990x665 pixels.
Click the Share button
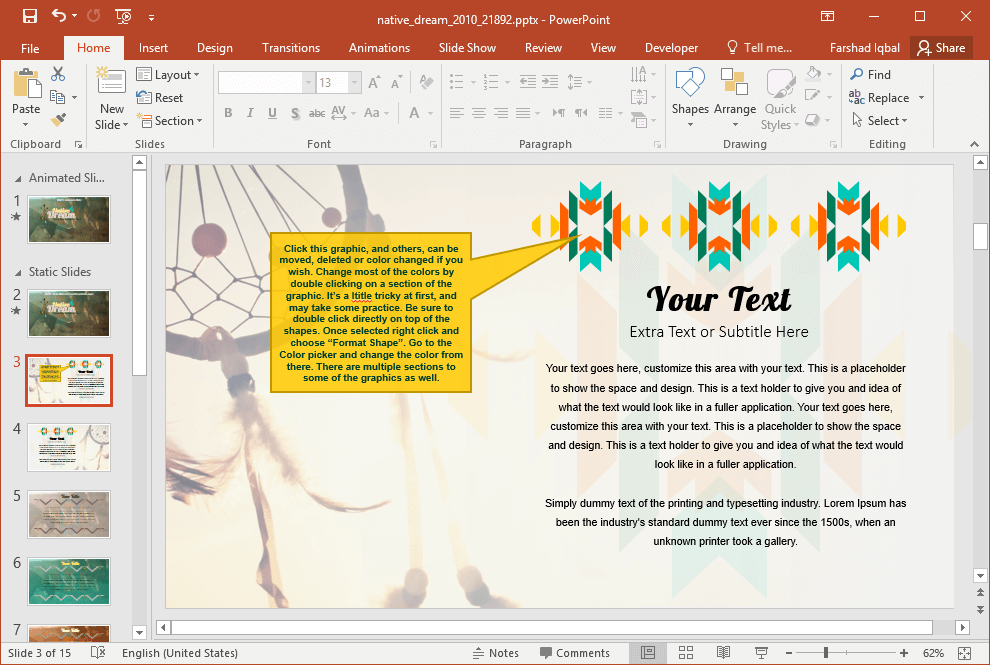941,47
